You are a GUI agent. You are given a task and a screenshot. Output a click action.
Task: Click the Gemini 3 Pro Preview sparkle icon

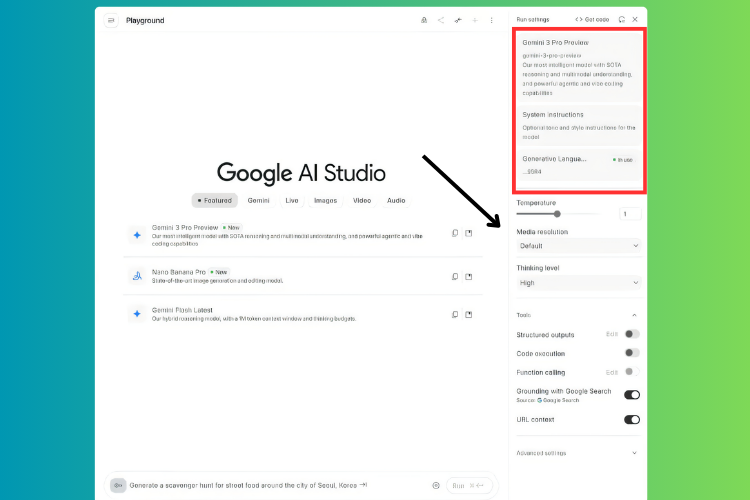point(137,235)
